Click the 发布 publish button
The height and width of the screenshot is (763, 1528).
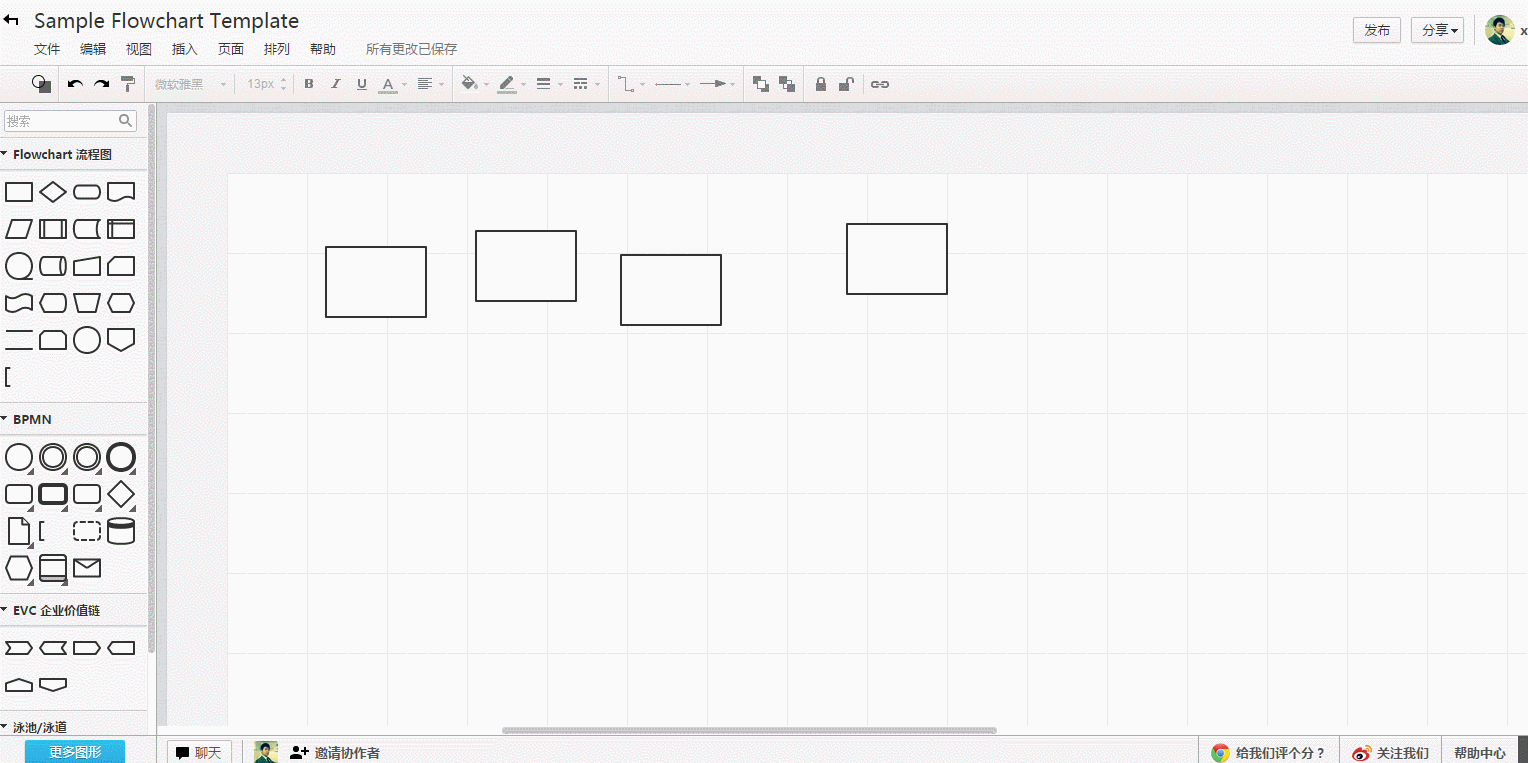[x=1377, y=30]
